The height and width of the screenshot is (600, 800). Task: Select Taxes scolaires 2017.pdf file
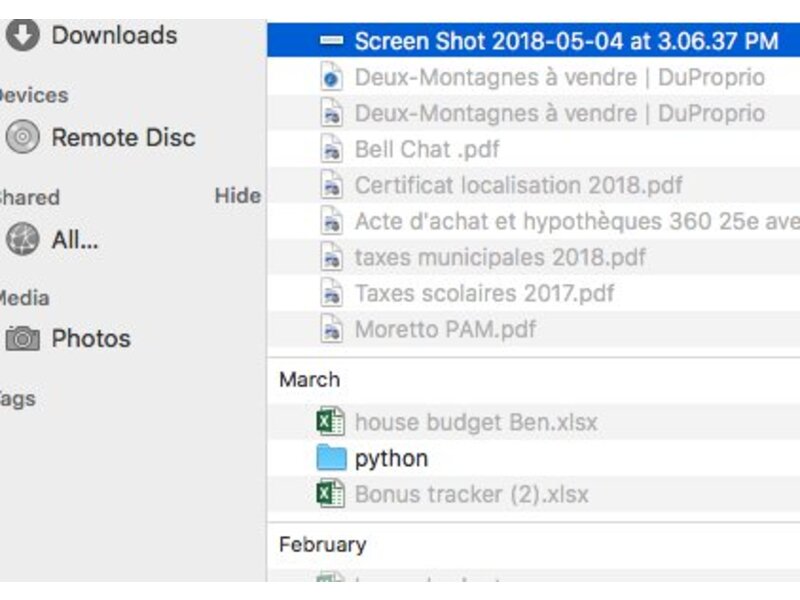click(484, 293)
